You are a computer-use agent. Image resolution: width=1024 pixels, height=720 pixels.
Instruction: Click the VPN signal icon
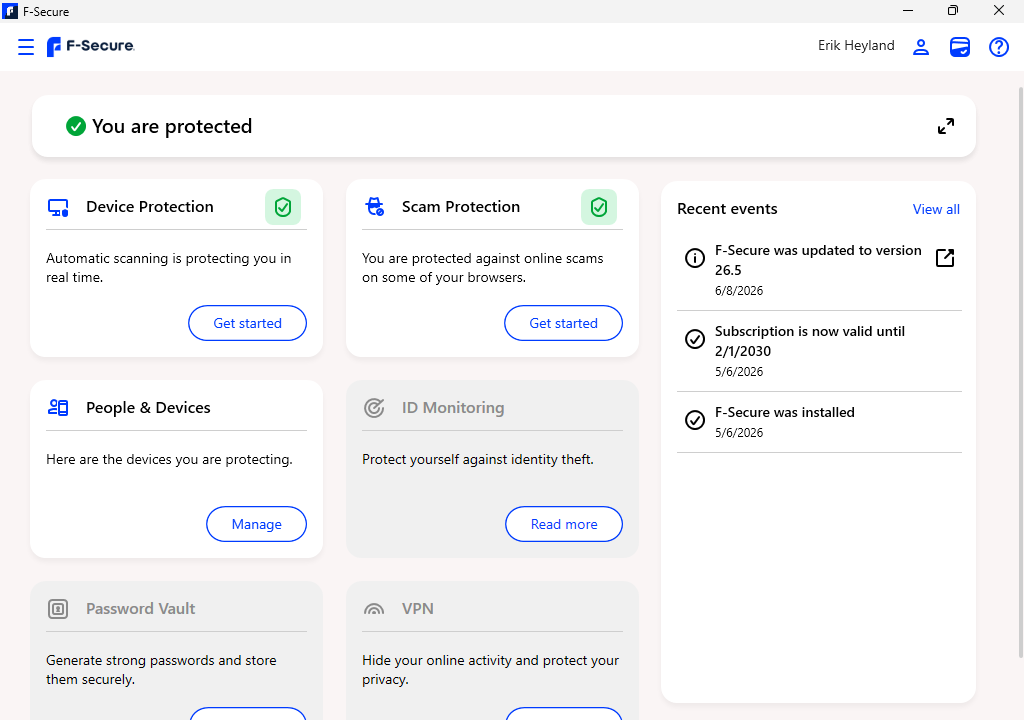[374, 609]
